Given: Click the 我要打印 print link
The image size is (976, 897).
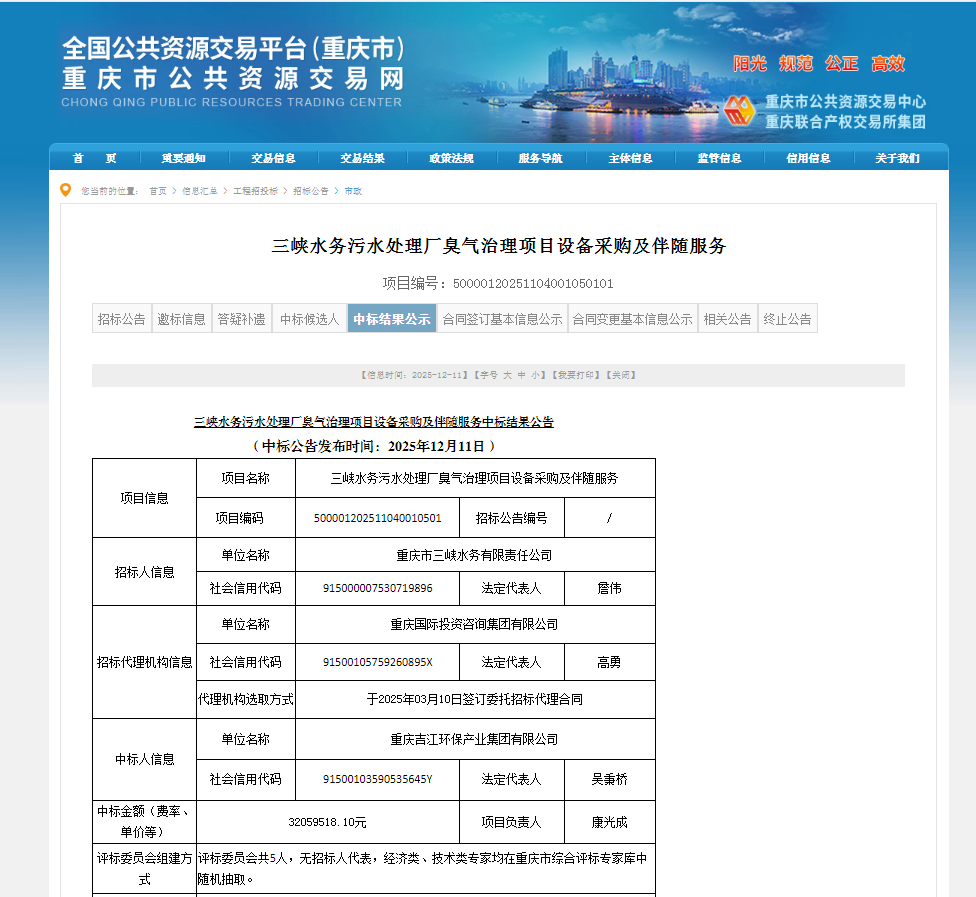Looking at the screenshot, I should point(576,375).
